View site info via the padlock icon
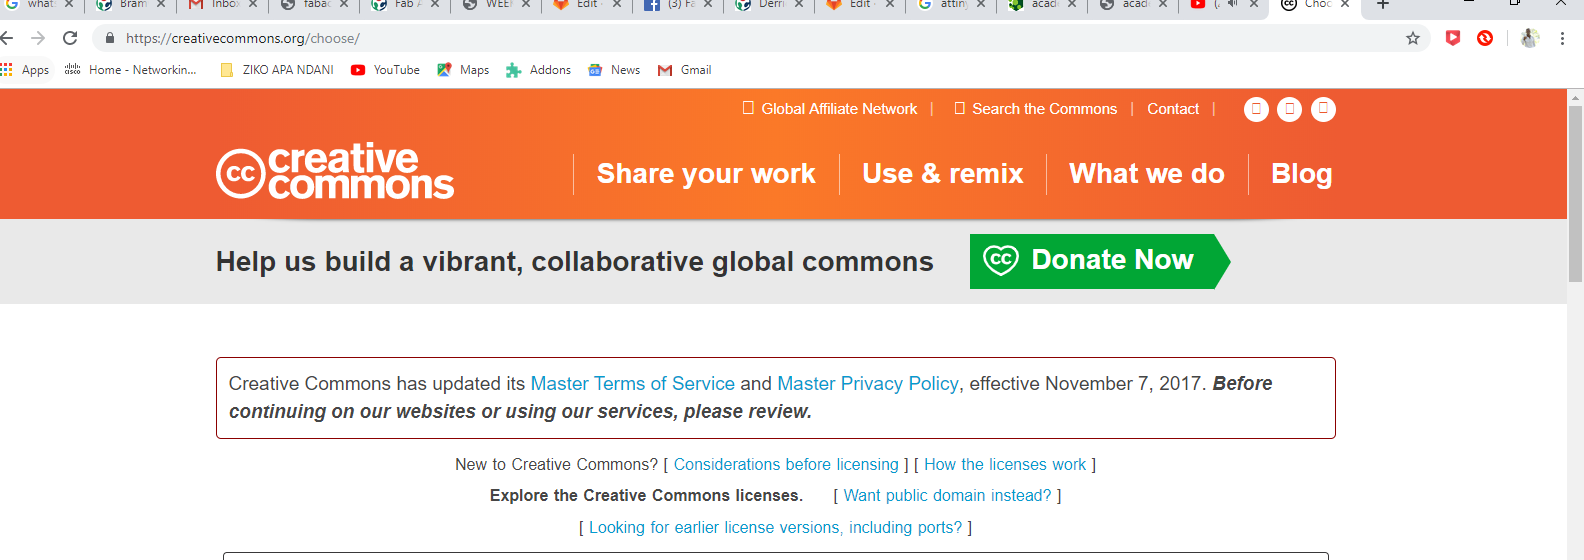This screenshot has height=560, width=1584. pos(110,38)
